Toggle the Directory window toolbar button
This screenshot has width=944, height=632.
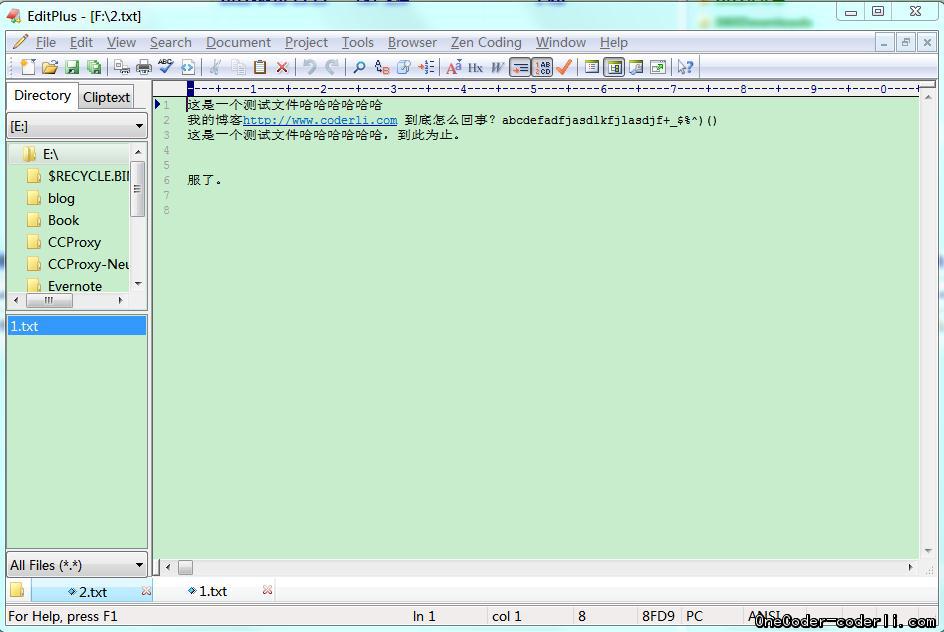[614, 67]
